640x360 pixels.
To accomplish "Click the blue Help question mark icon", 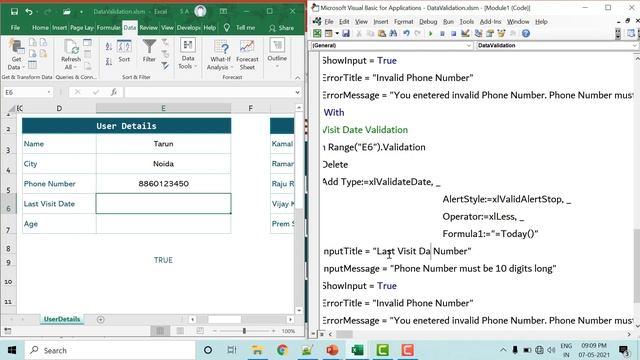I will click(x=526, y=33).
